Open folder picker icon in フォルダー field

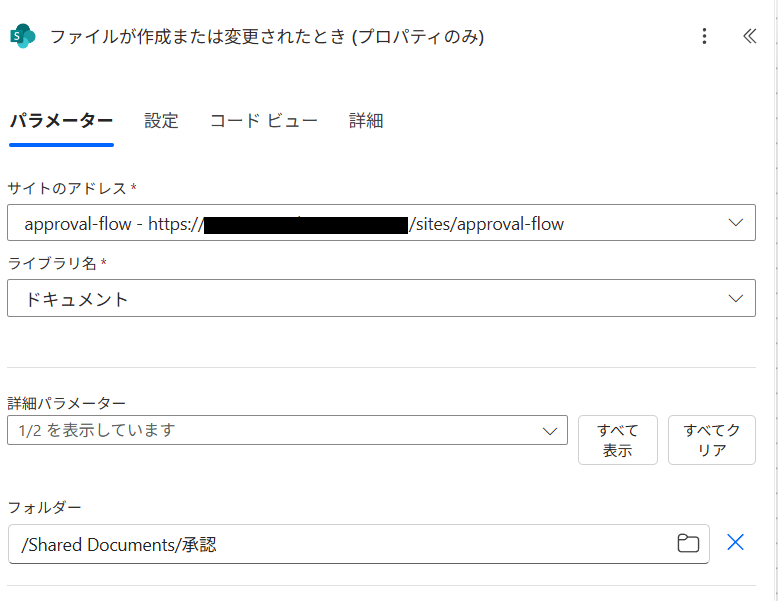coord(688,543)
